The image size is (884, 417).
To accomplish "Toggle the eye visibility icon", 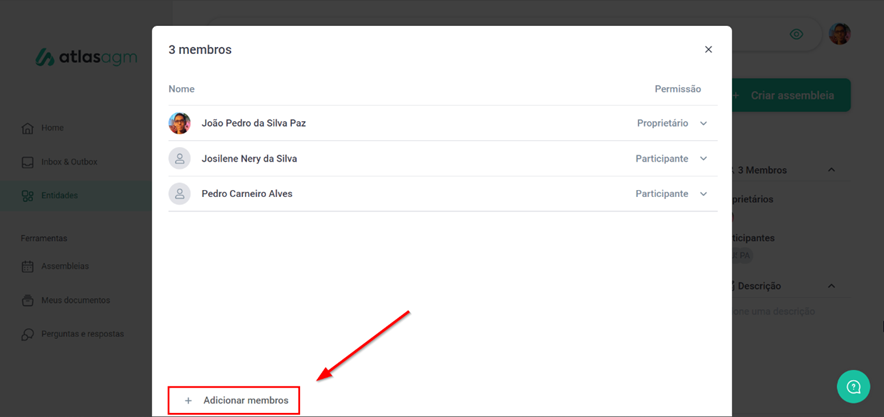I will click(x=796, y=34).
